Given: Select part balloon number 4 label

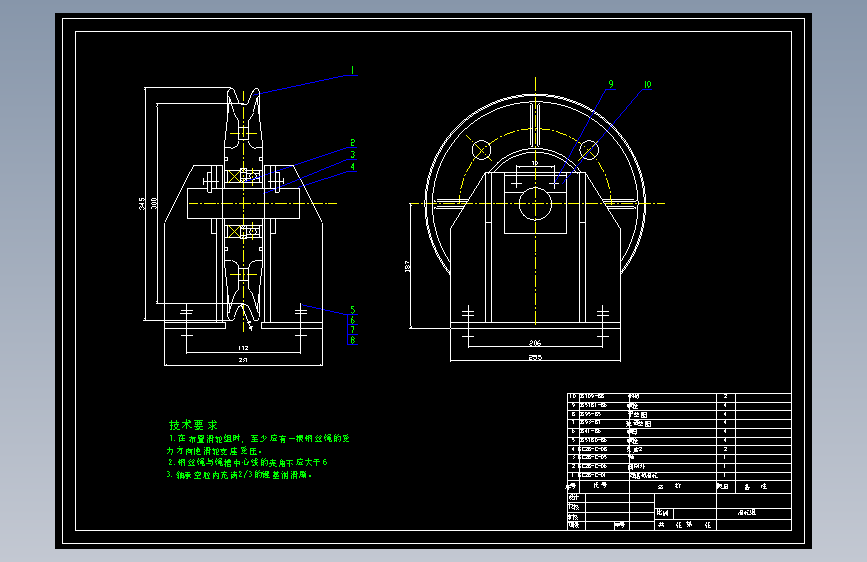Looking at the screenshot, I should (353, 166).
